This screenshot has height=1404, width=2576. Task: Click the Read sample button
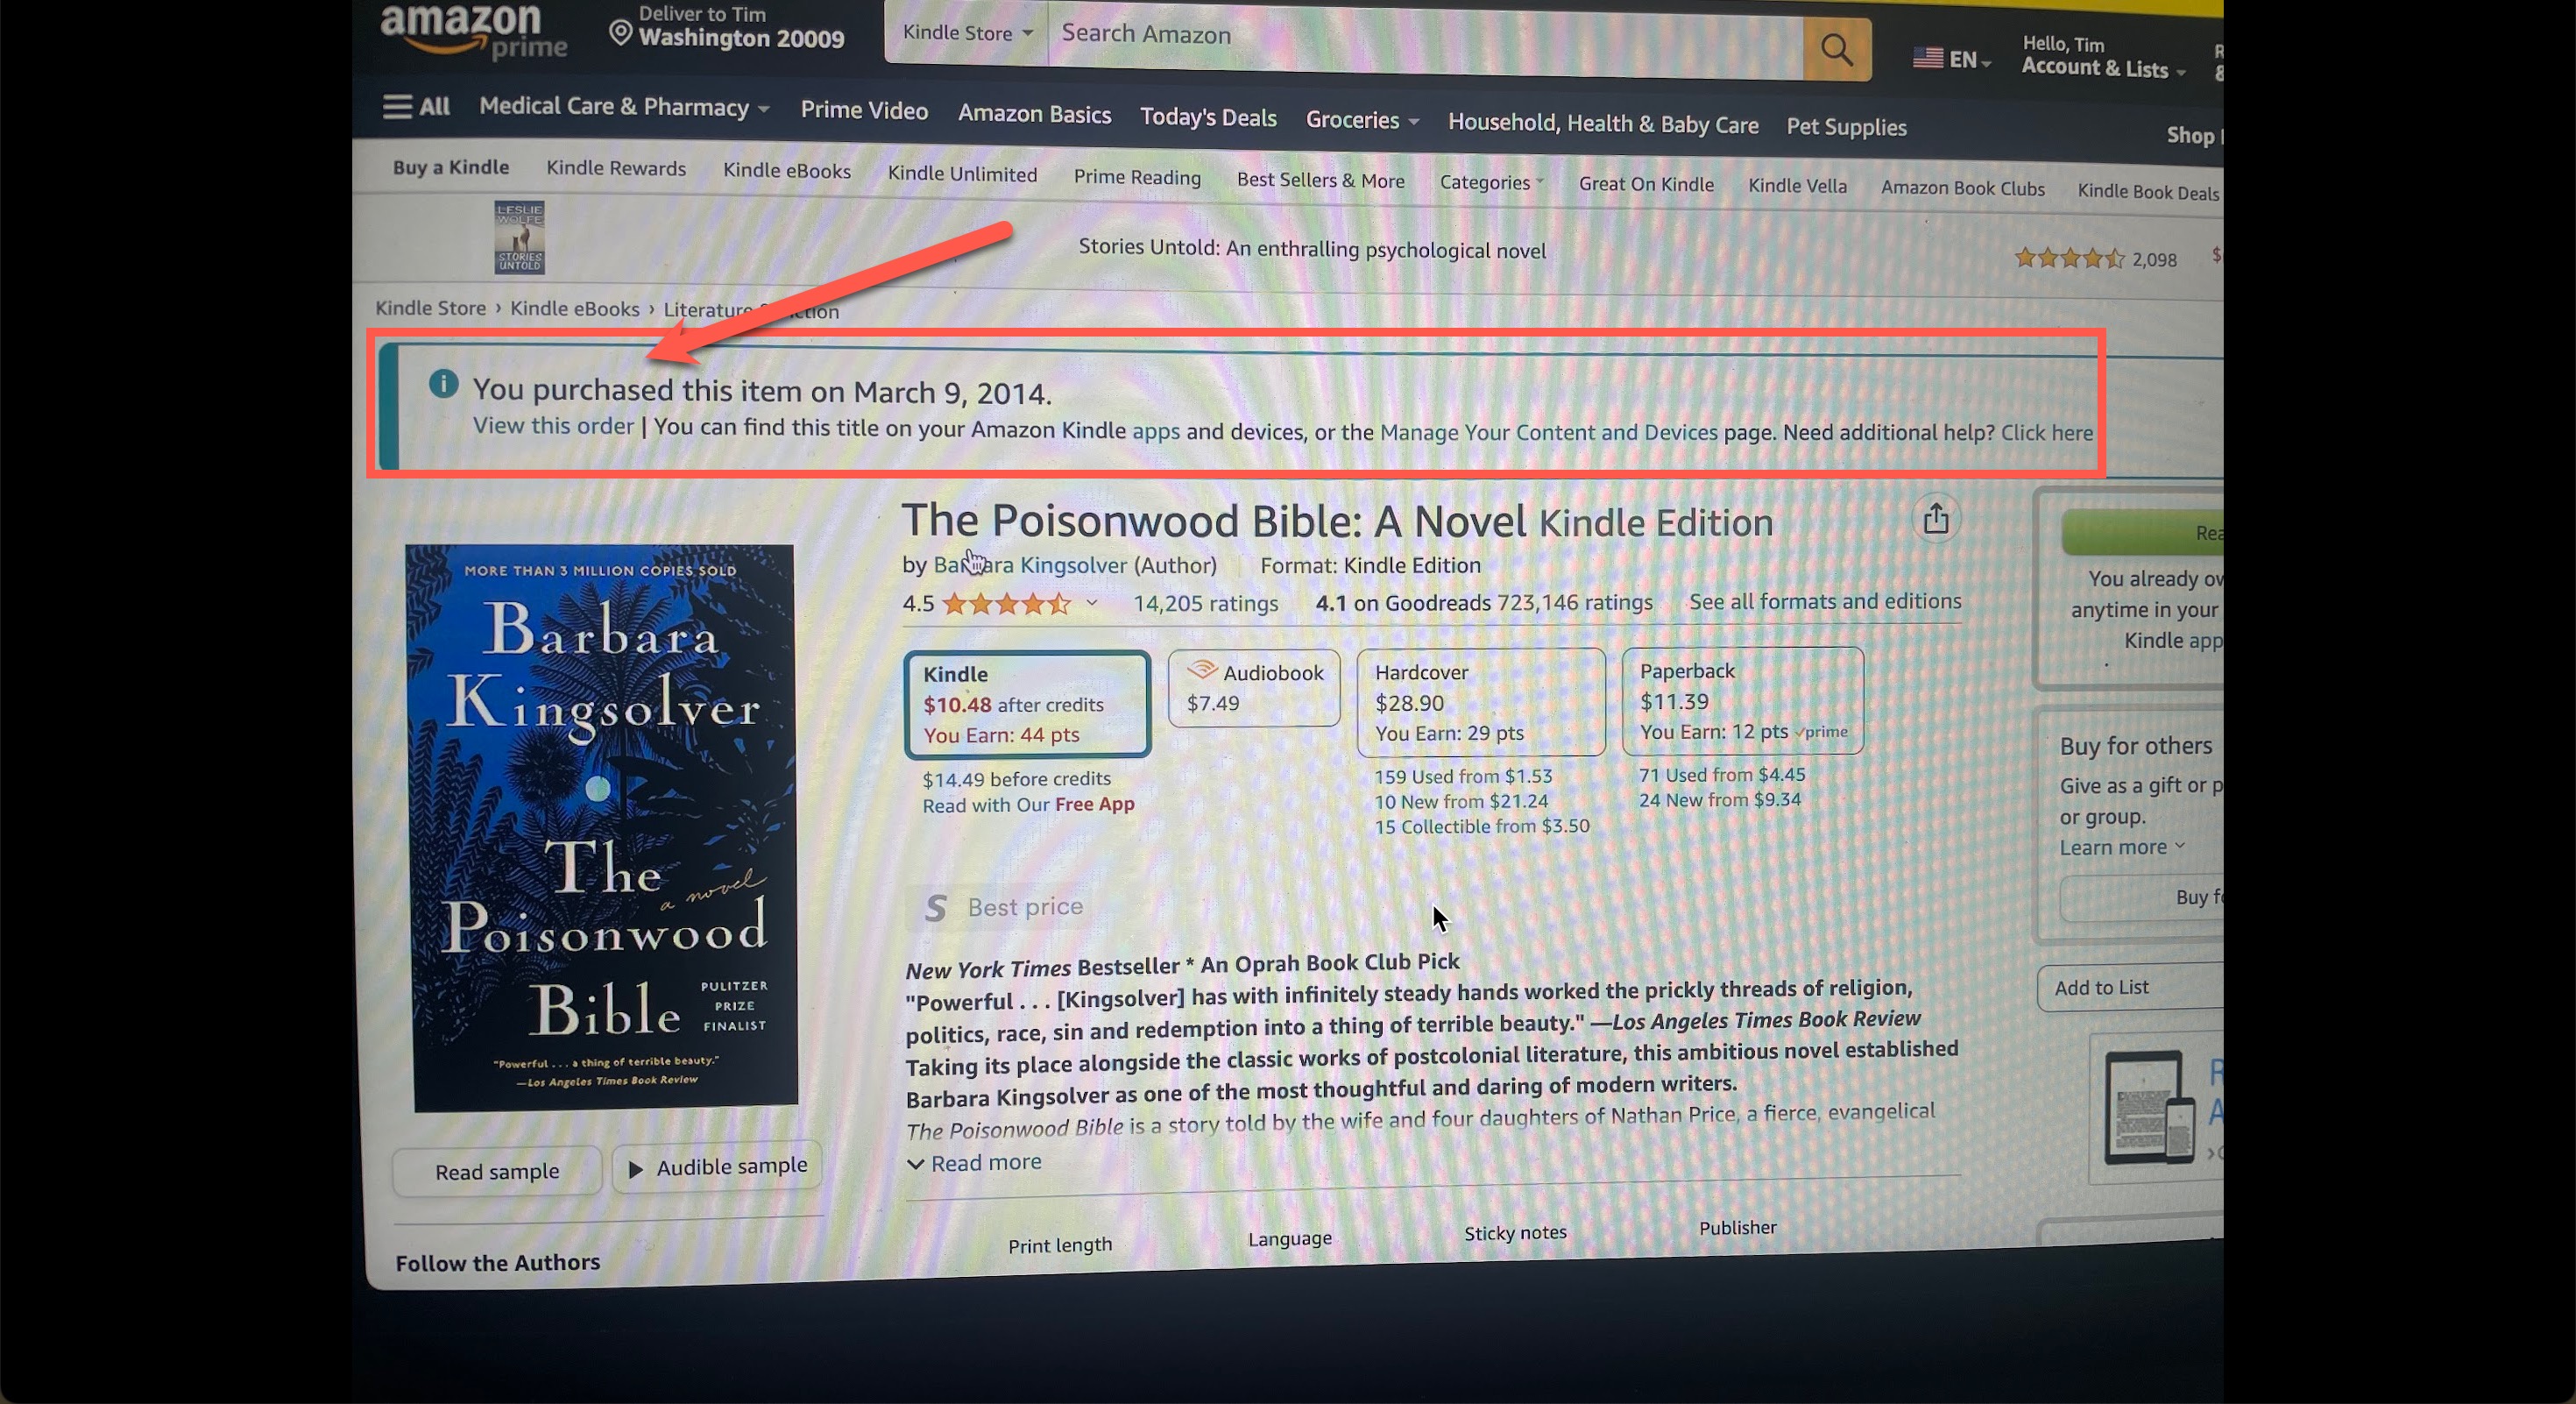(x=497, y=1171)
